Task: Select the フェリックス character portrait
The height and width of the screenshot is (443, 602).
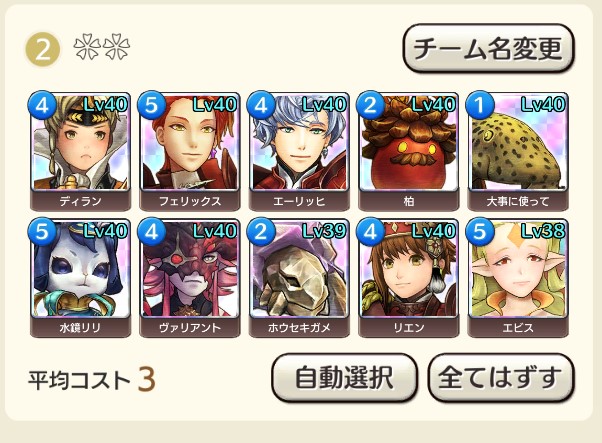Action: click(x=190, y=151)
